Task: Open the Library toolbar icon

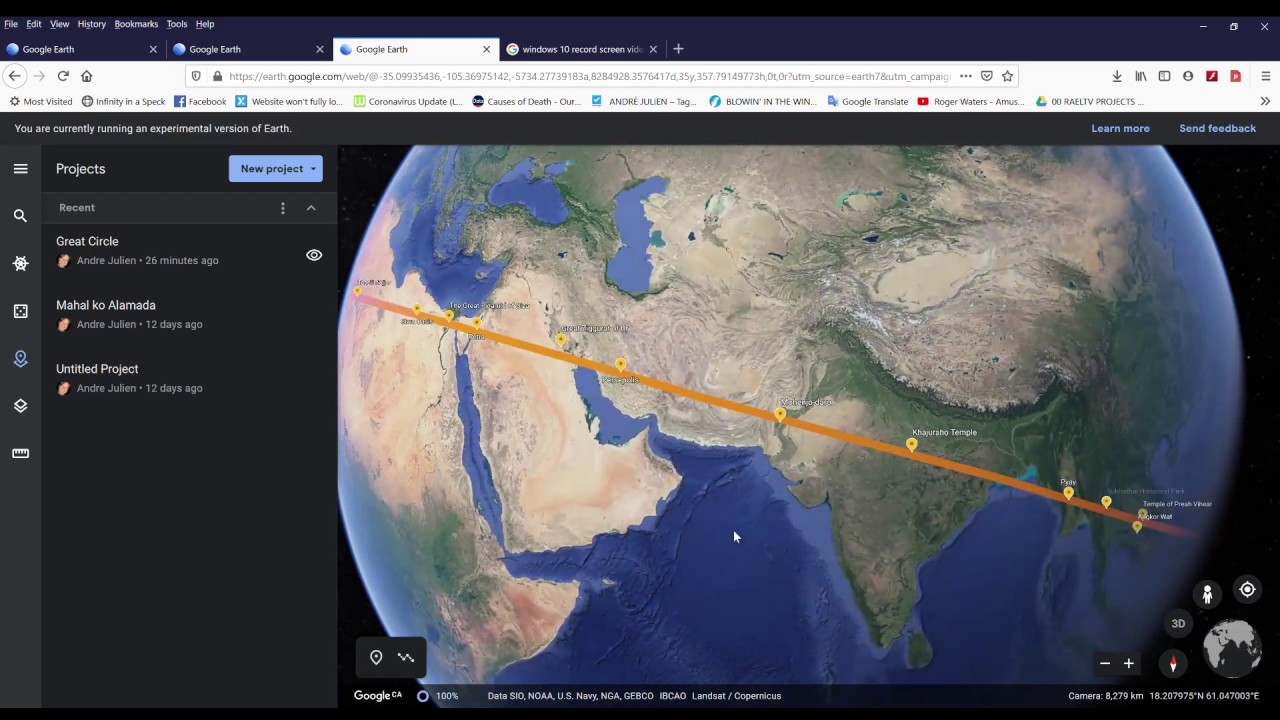Action: [x=1140, y=76]
